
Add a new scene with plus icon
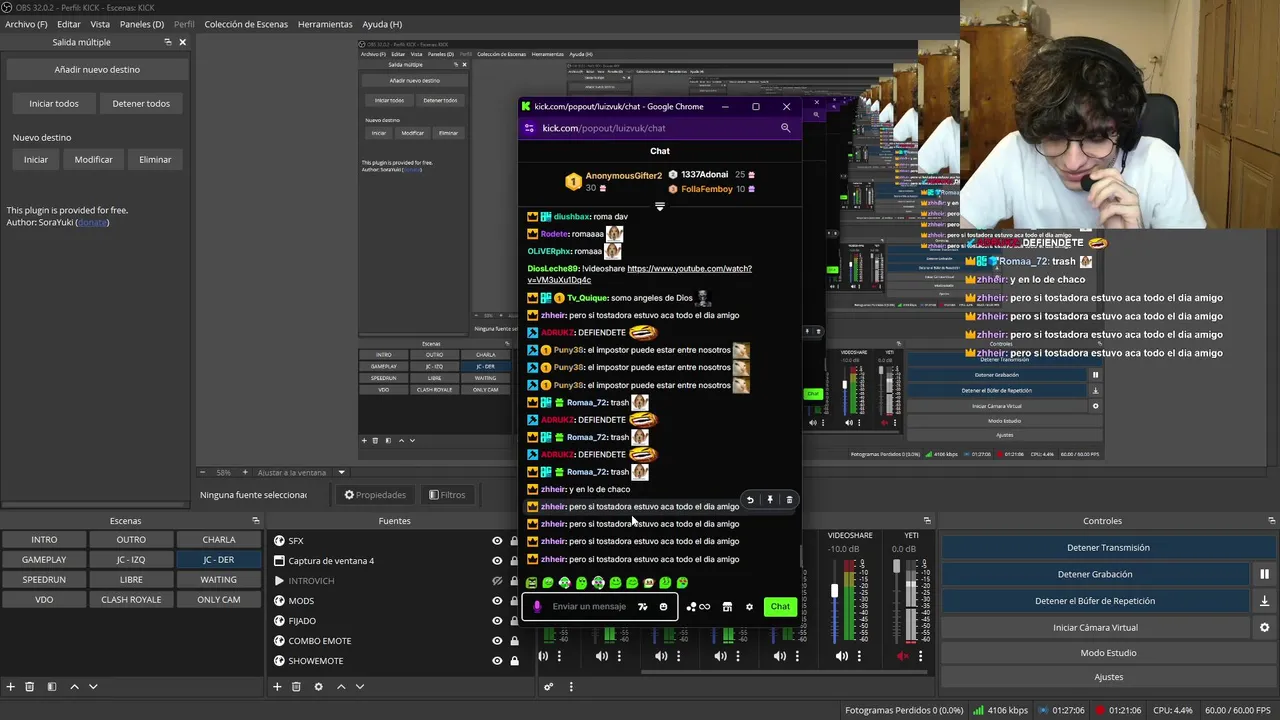(10, 687)
